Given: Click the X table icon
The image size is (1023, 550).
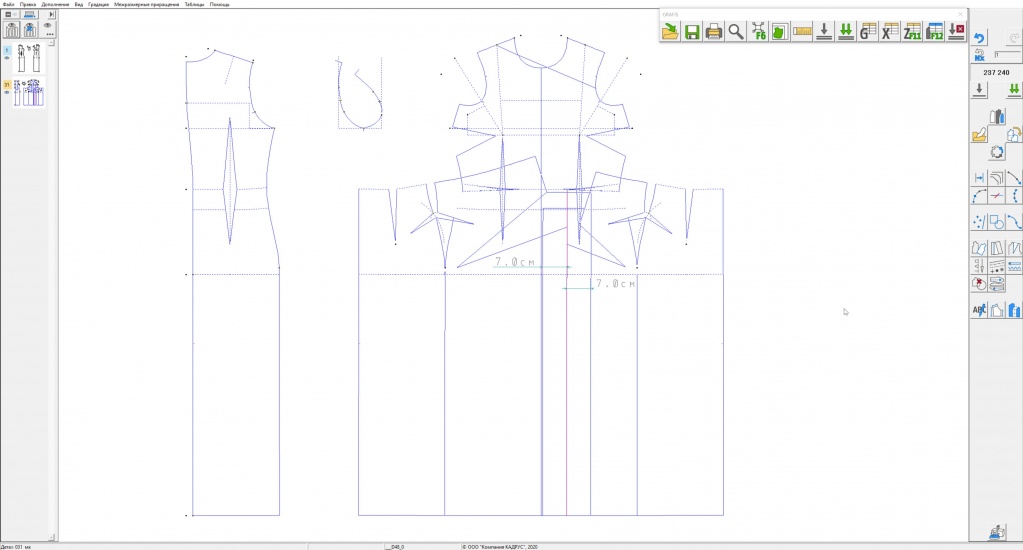Looking at the screenshot, I should coord(889,32).
